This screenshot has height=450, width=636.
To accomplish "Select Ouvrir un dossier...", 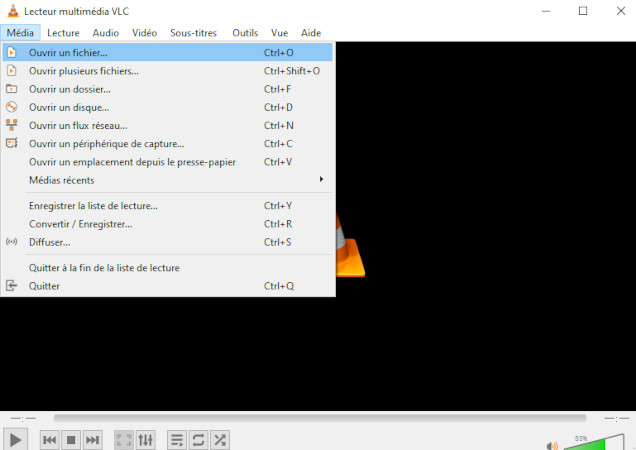I will tap(168, 89).
